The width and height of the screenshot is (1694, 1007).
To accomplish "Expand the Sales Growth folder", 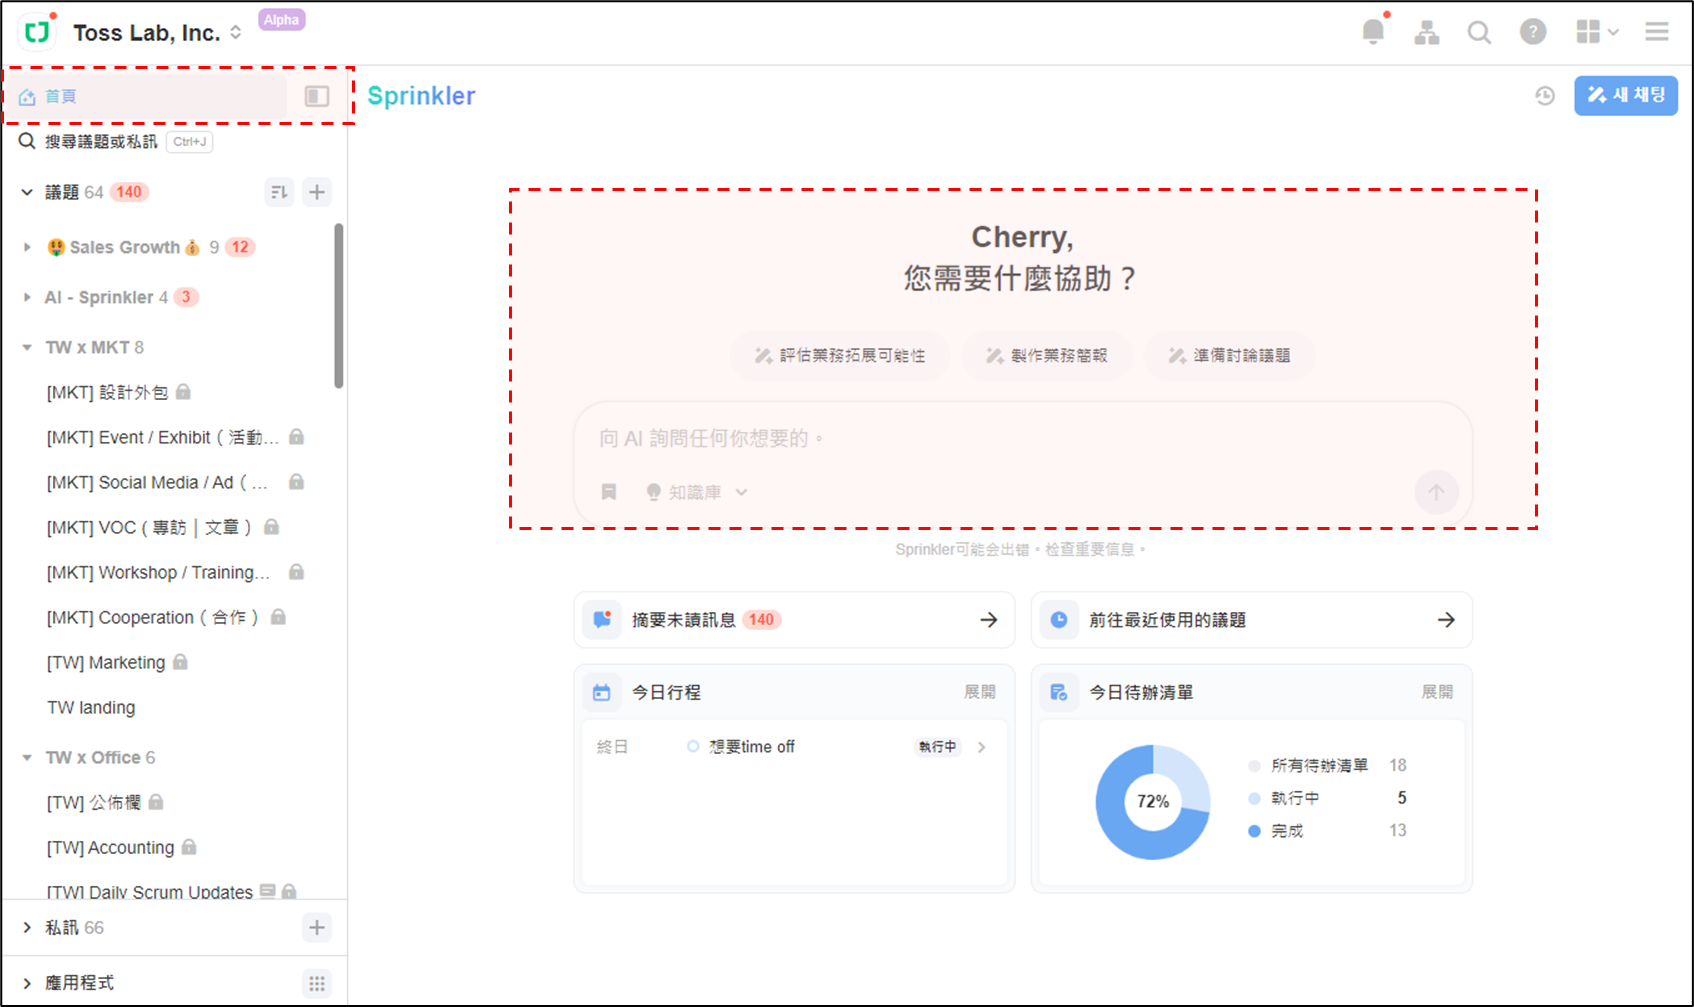I will click(27, 247).
